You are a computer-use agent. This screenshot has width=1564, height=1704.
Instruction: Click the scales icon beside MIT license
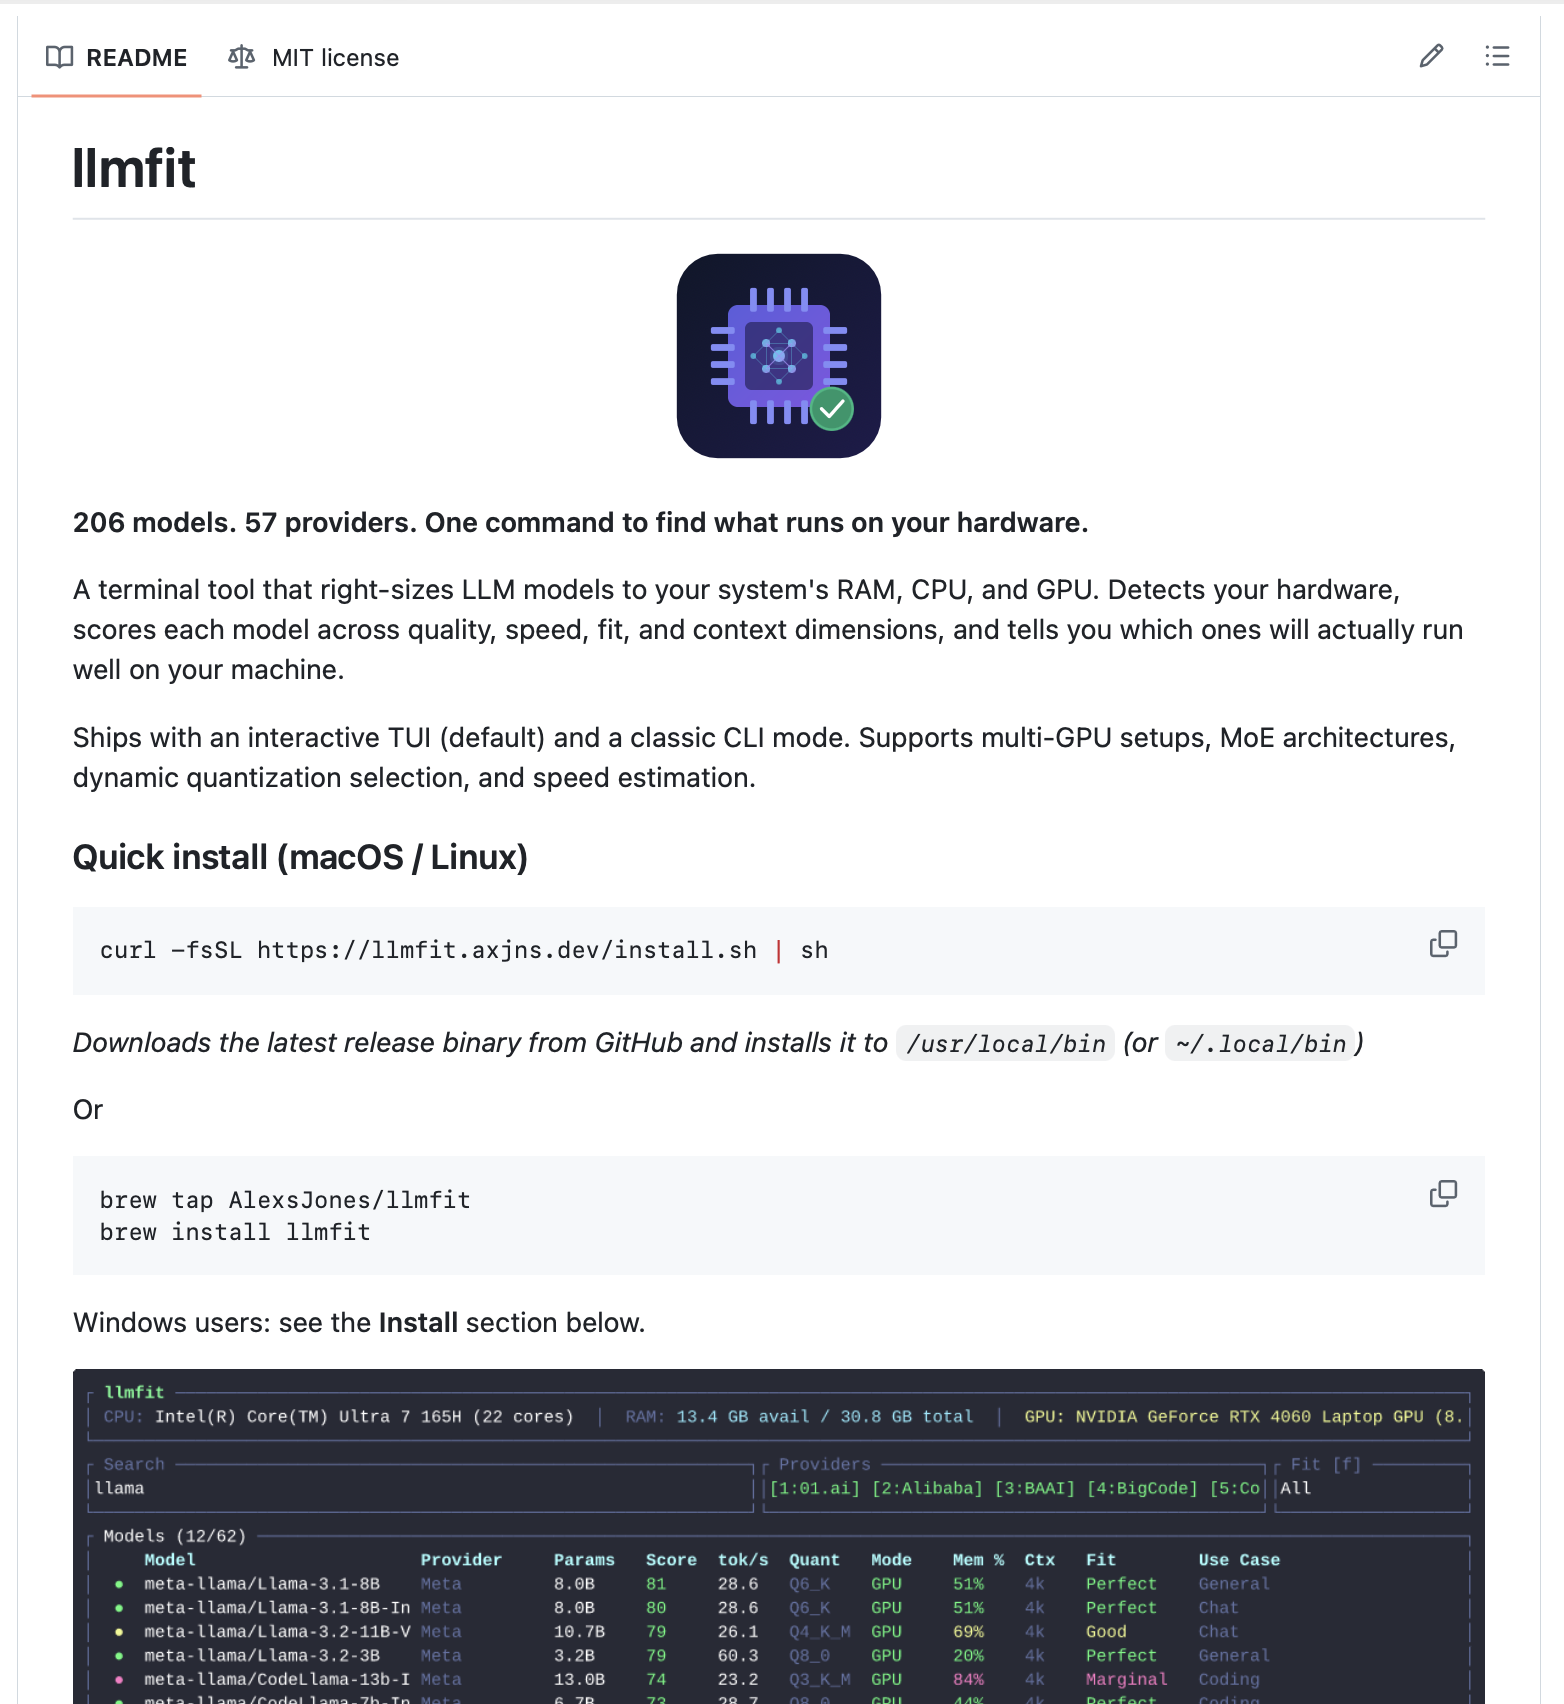tap(240, 57)
